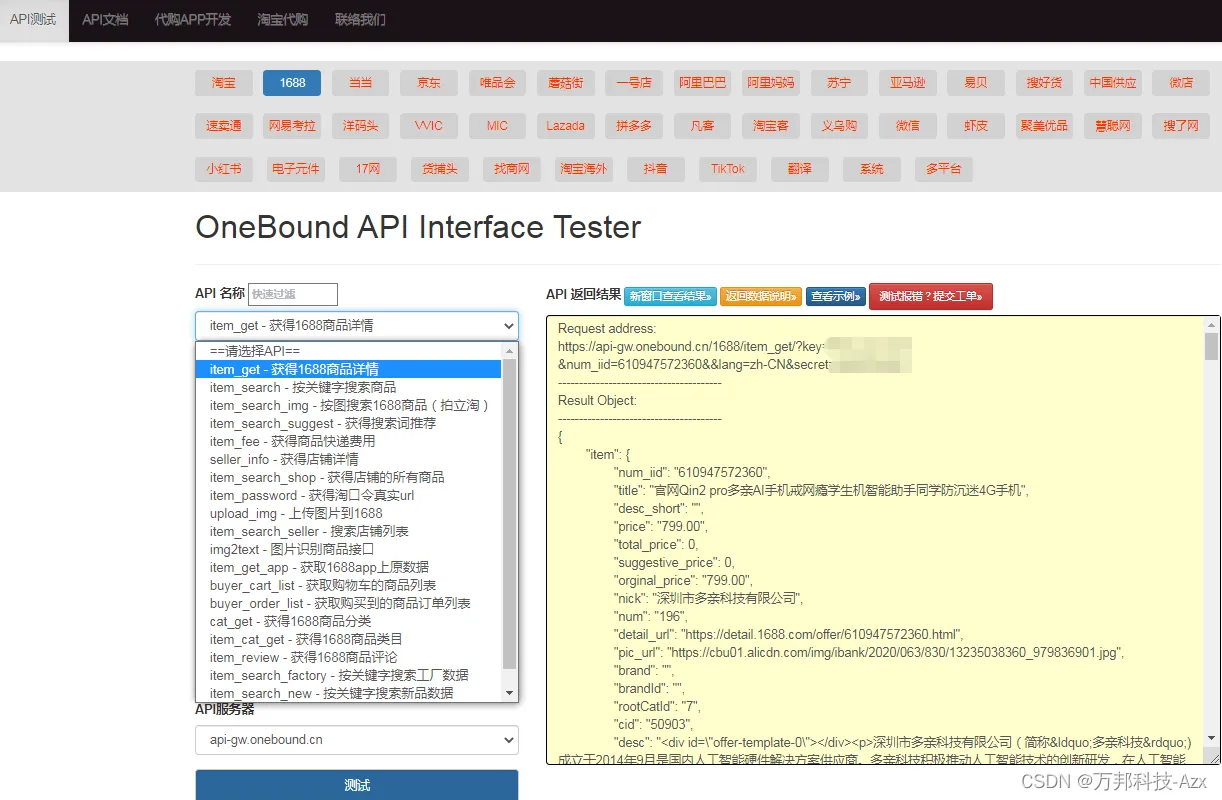Choose cat_get 获得1688商品分类 option
This screenshot has width=1222, height=800.
pos(349,621)
